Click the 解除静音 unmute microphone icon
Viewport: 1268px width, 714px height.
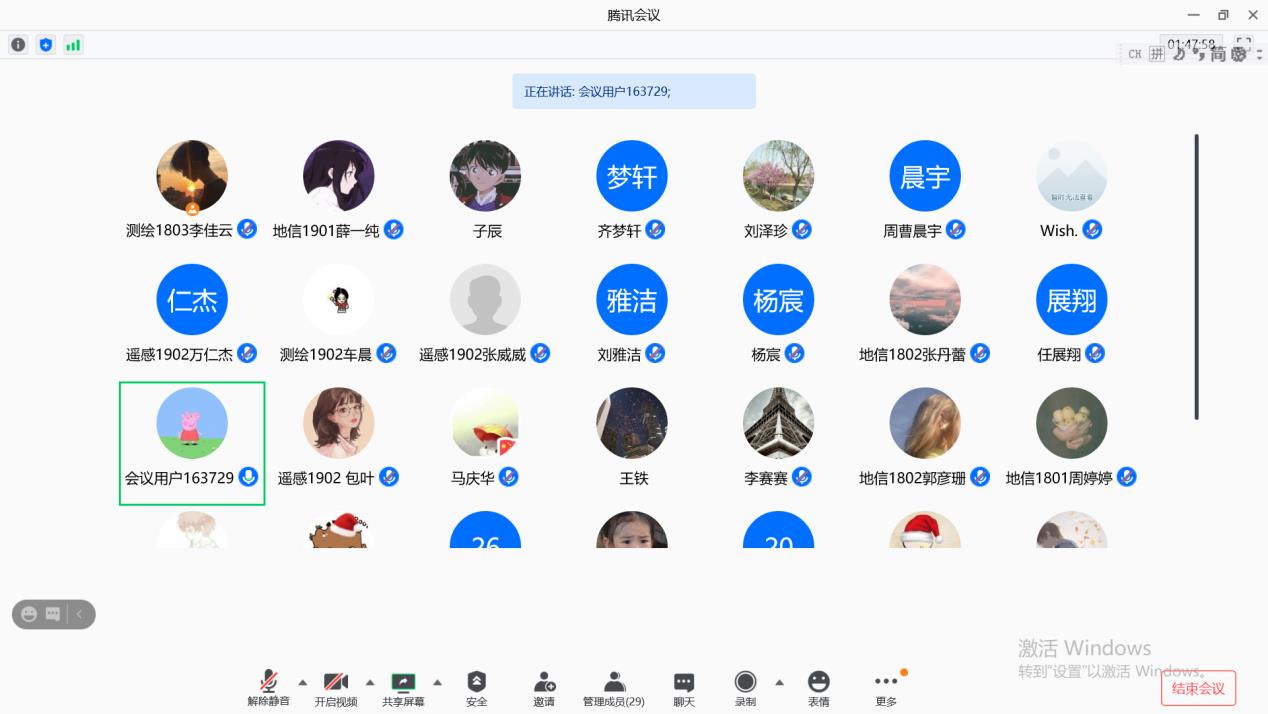[x=268, y=683]
